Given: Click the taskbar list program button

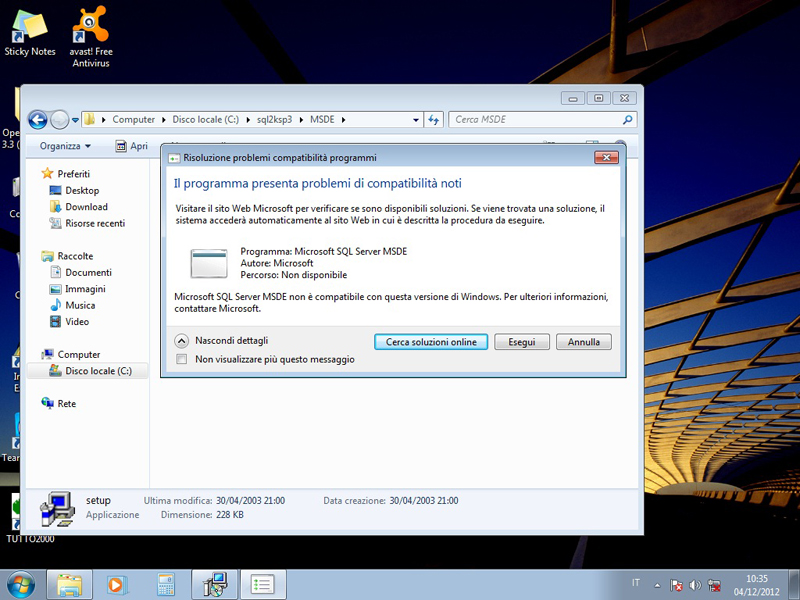Looking at the screenshot, I should coord(262,585).
